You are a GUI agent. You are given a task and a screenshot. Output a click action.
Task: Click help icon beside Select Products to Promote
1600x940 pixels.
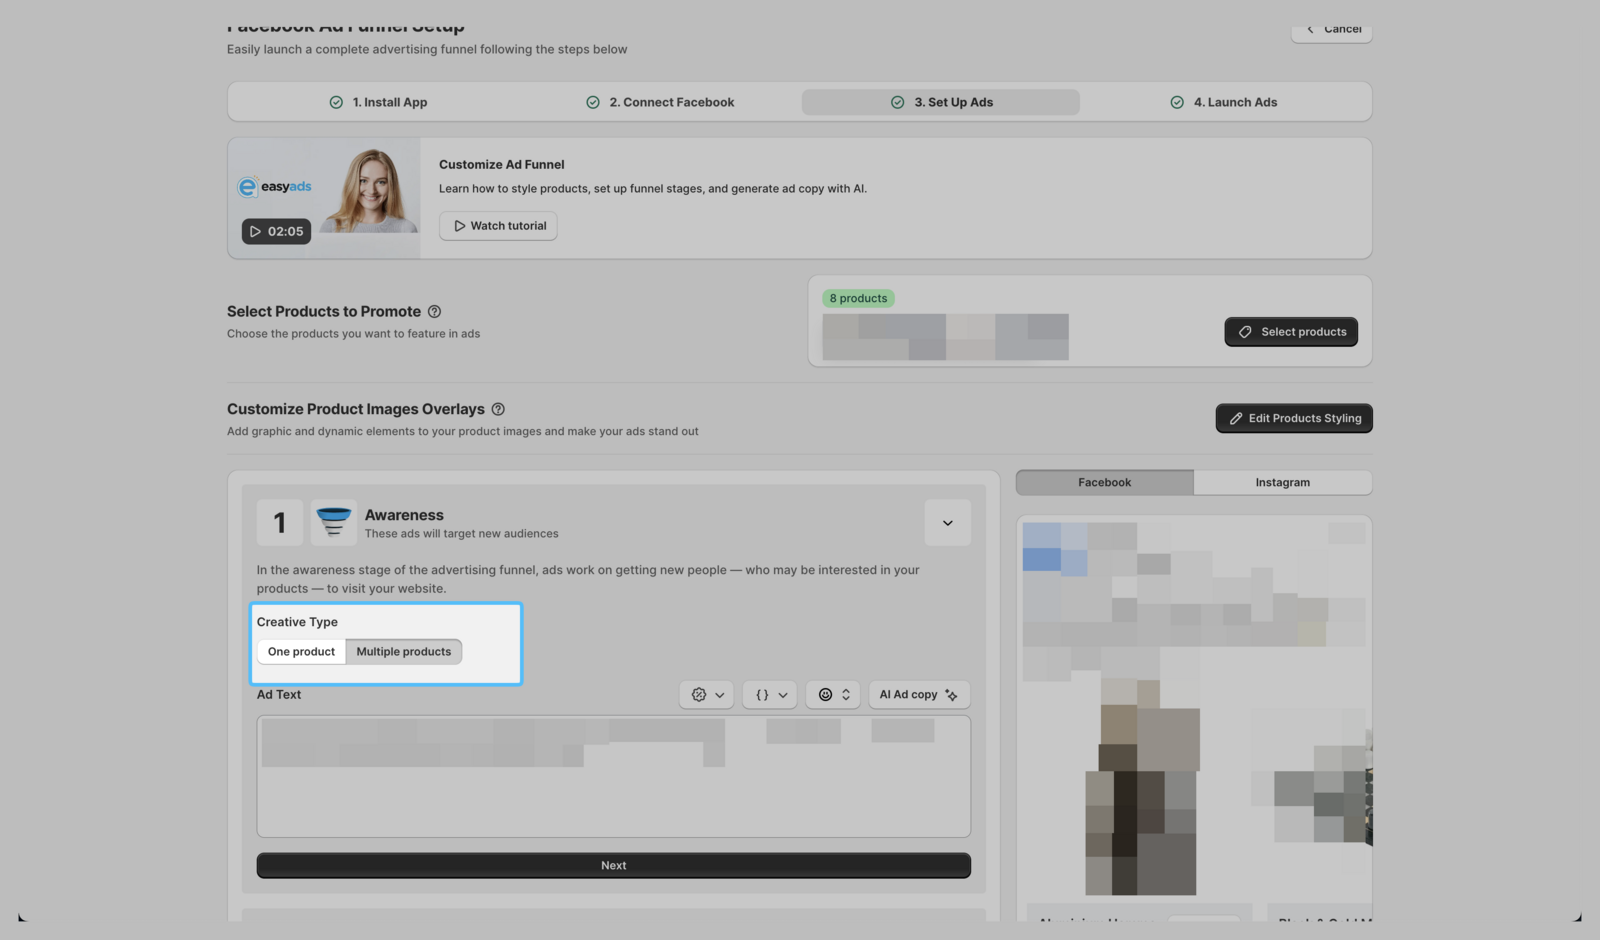(x=434, y=312)
